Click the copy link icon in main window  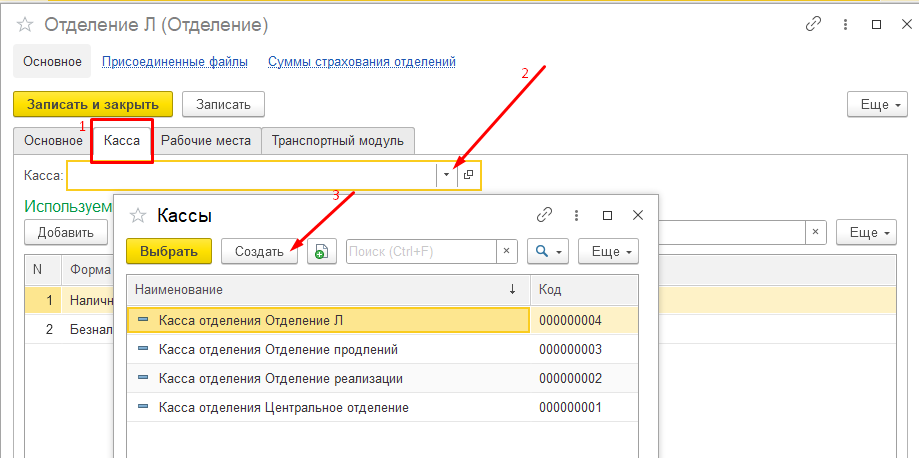click(x=813, y=24)
